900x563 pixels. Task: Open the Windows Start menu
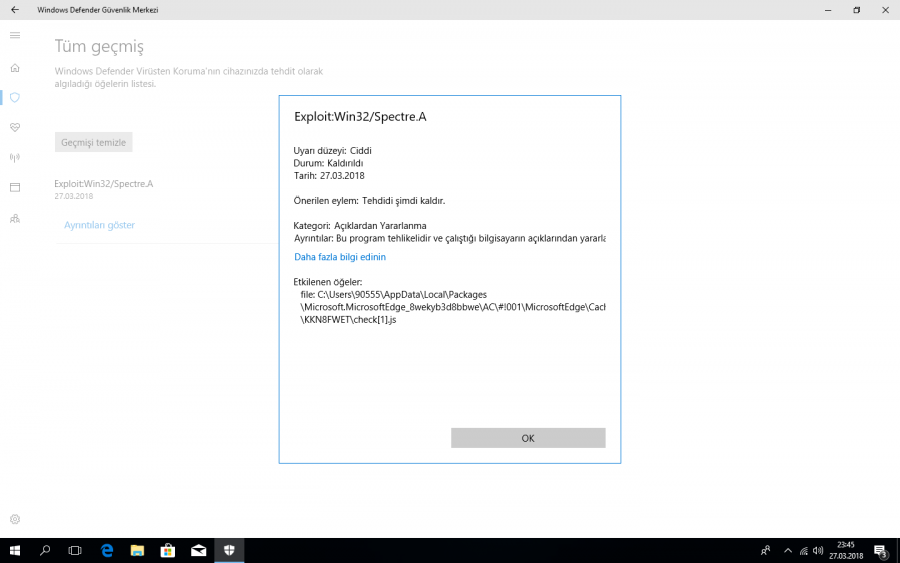(15, 551)
